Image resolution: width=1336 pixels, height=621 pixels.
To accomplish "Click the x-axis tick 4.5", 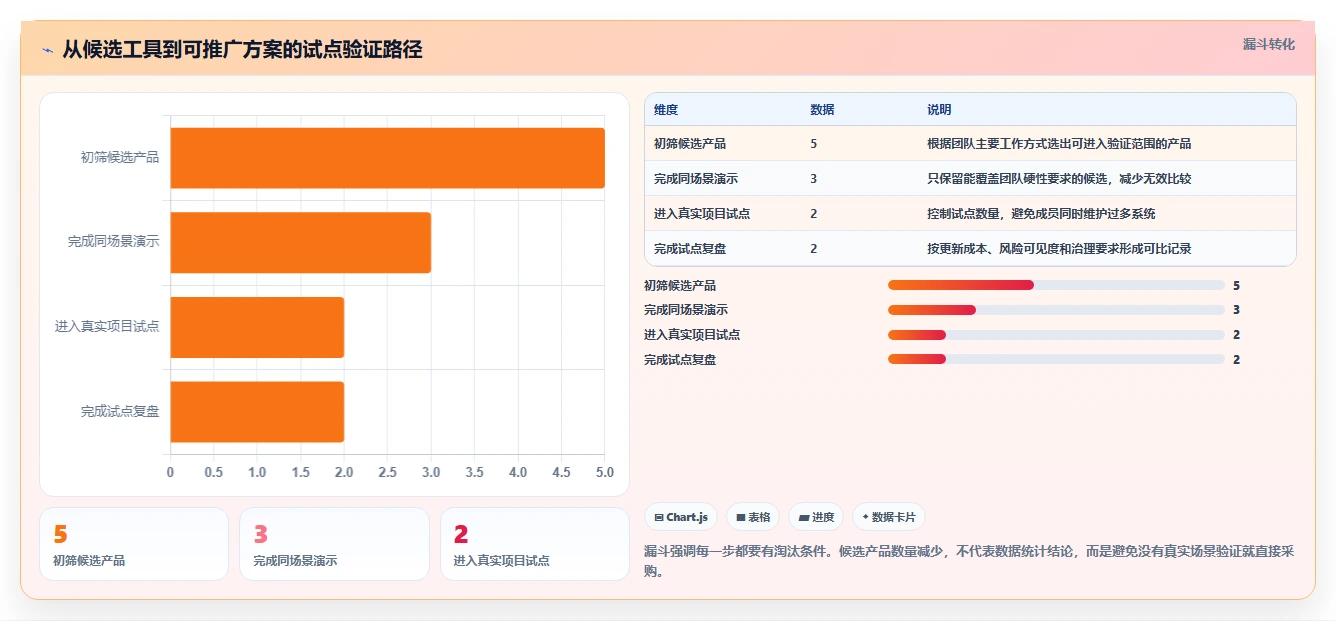I will point(561,472).
